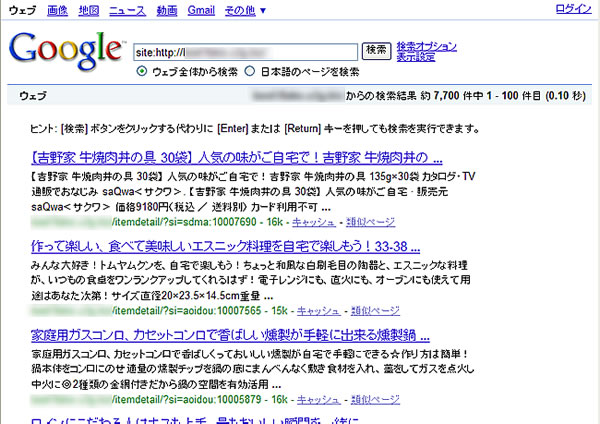Viewport: 600px width, 424px height.
Task: Open the 吉野家 牛焼肉丼の具 30袋 result title
Action: [x=236, y=157]
